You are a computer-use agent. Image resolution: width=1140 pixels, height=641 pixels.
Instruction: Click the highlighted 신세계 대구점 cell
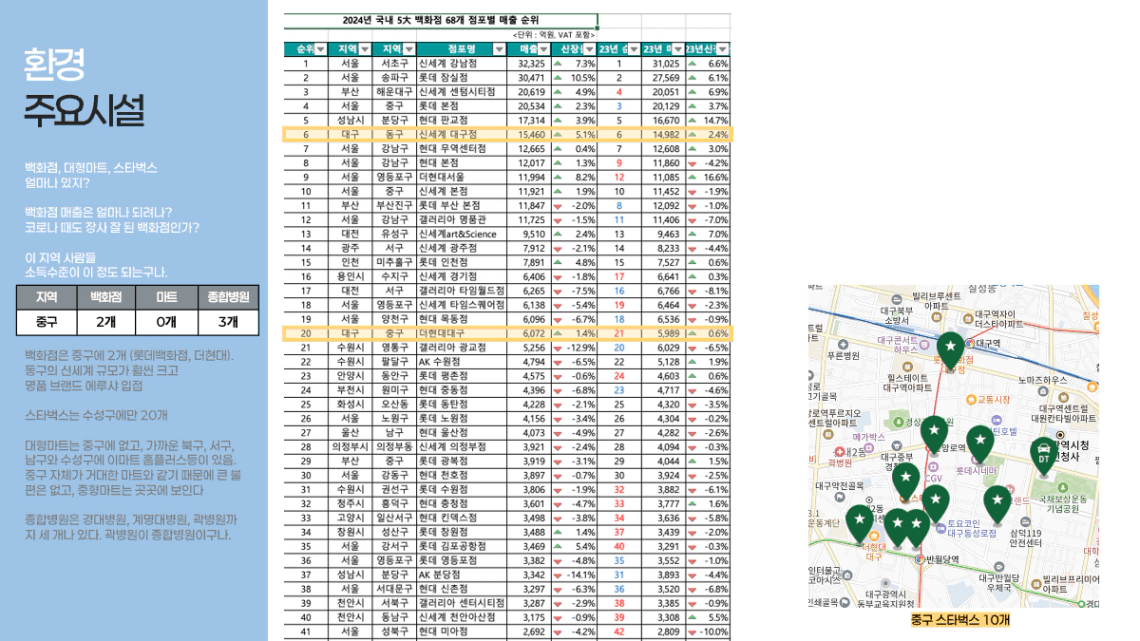(461, 134)
